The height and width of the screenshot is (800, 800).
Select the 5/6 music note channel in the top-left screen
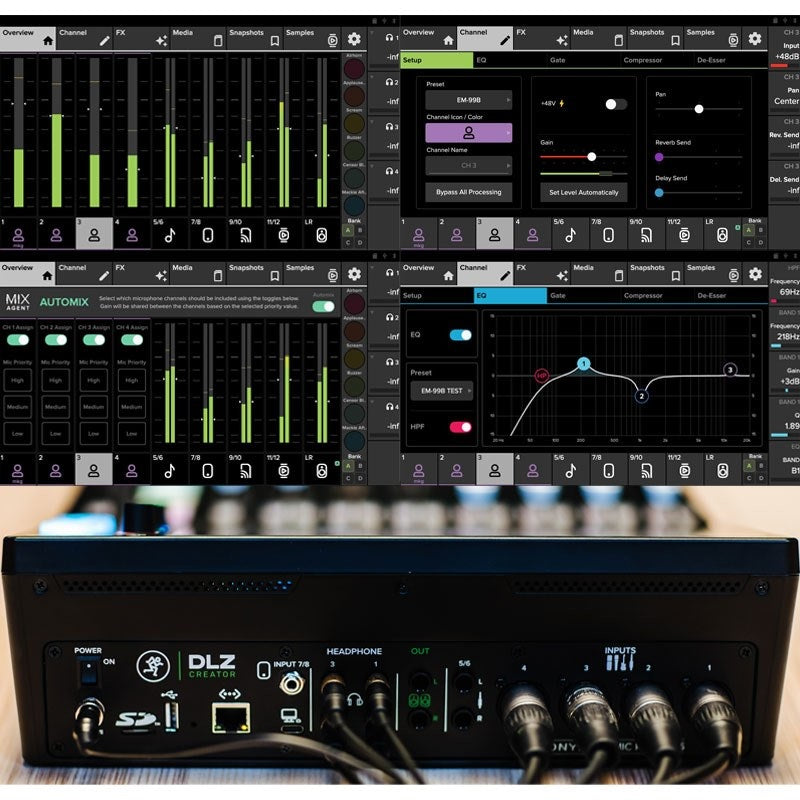pyautogui.click(x=170, y=236)
